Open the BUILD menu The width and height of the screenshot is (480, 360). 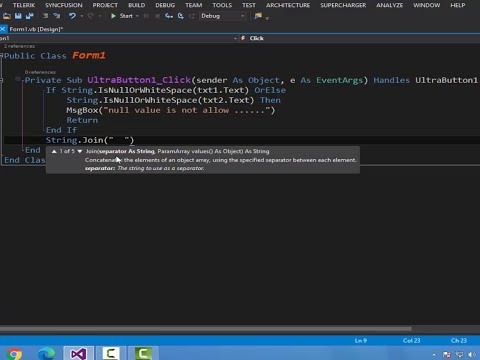(x=136, y=5)
